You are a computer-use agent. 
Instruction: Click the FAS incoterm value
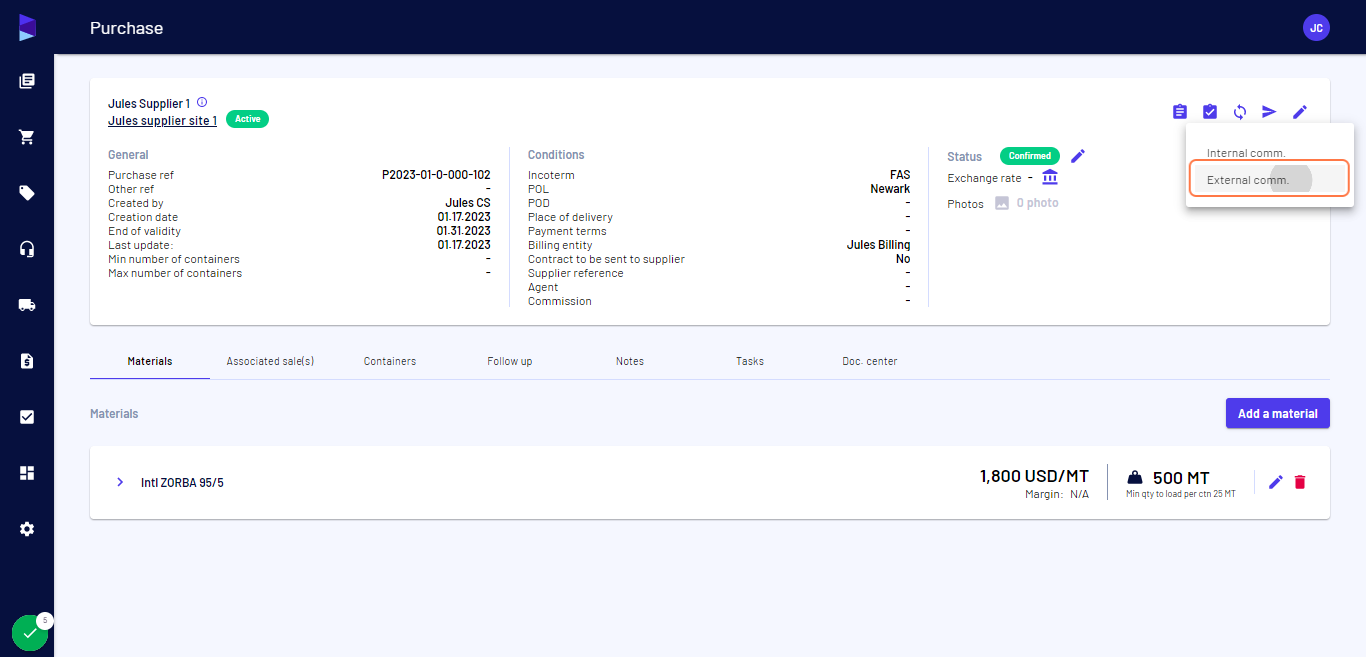[900, 175]
